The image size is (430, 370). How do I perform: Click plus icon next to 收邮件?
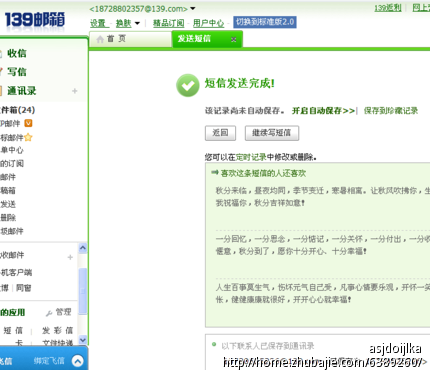pos(70,257)
